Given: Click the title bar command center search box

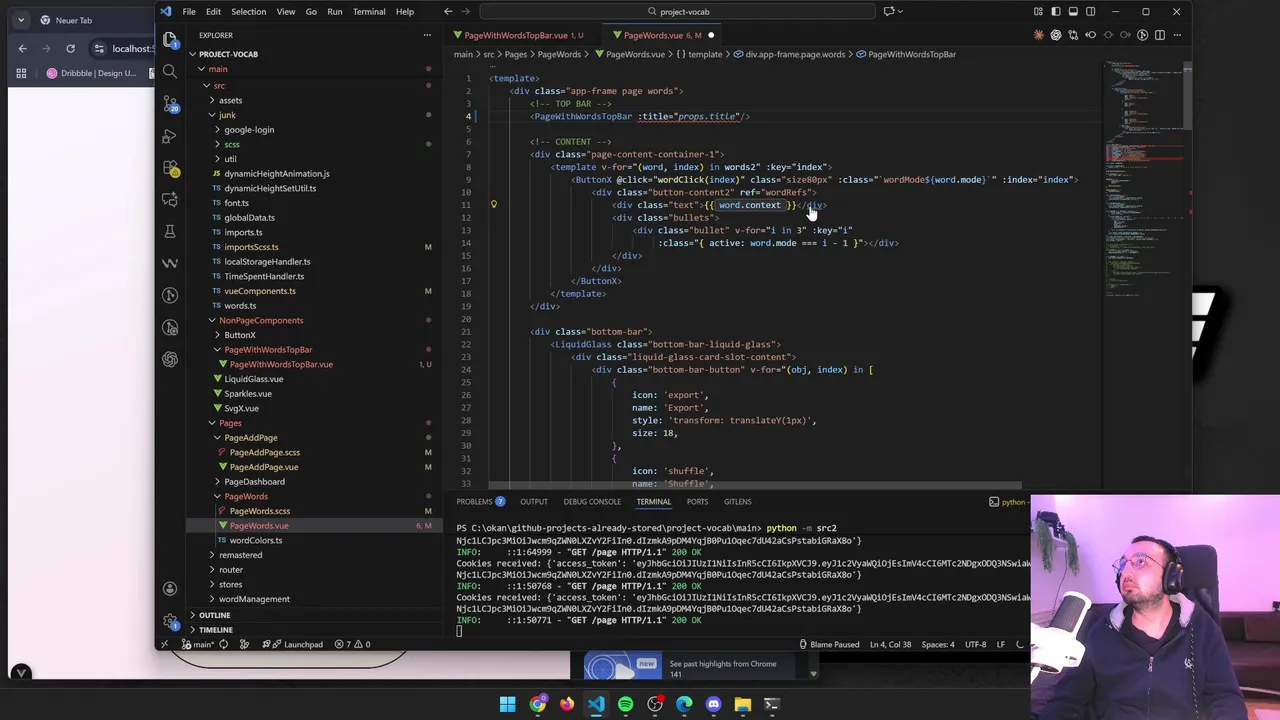Looking at the screenshot, I should point(678,11).
